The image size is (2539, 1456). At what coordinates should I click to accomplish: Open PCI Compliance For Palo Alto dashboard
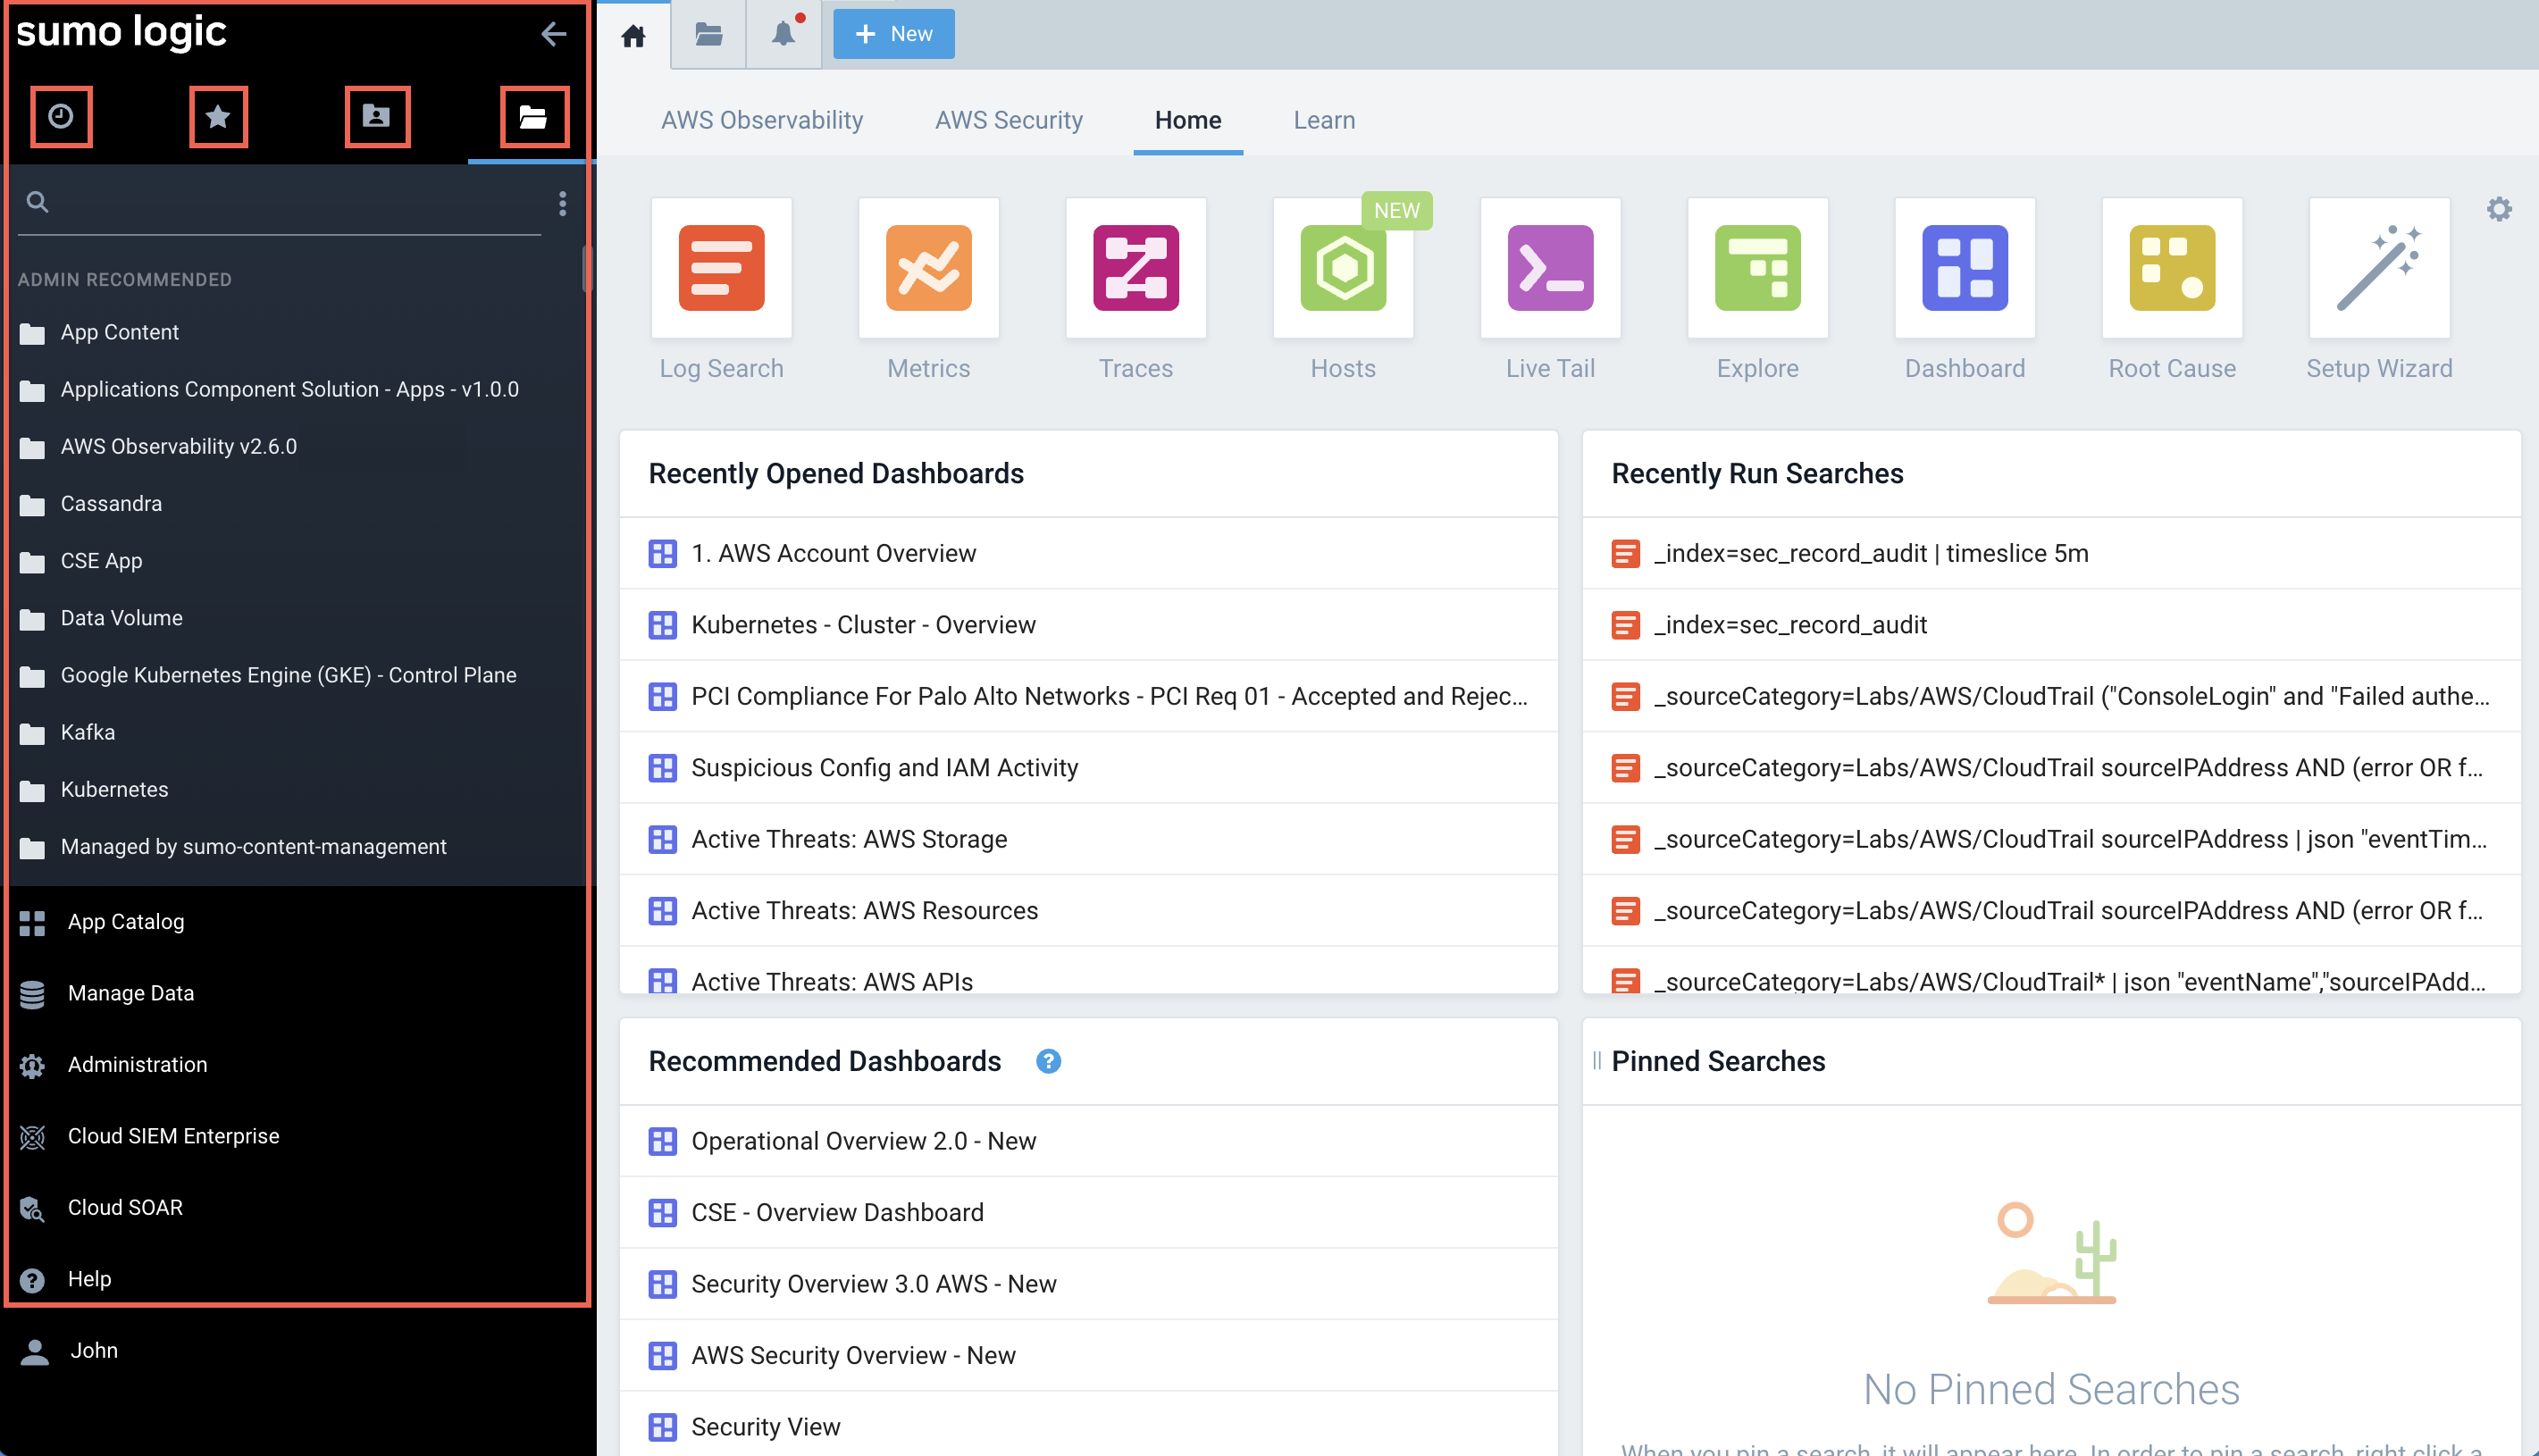pyautogui.click(x=1088, y=696)
